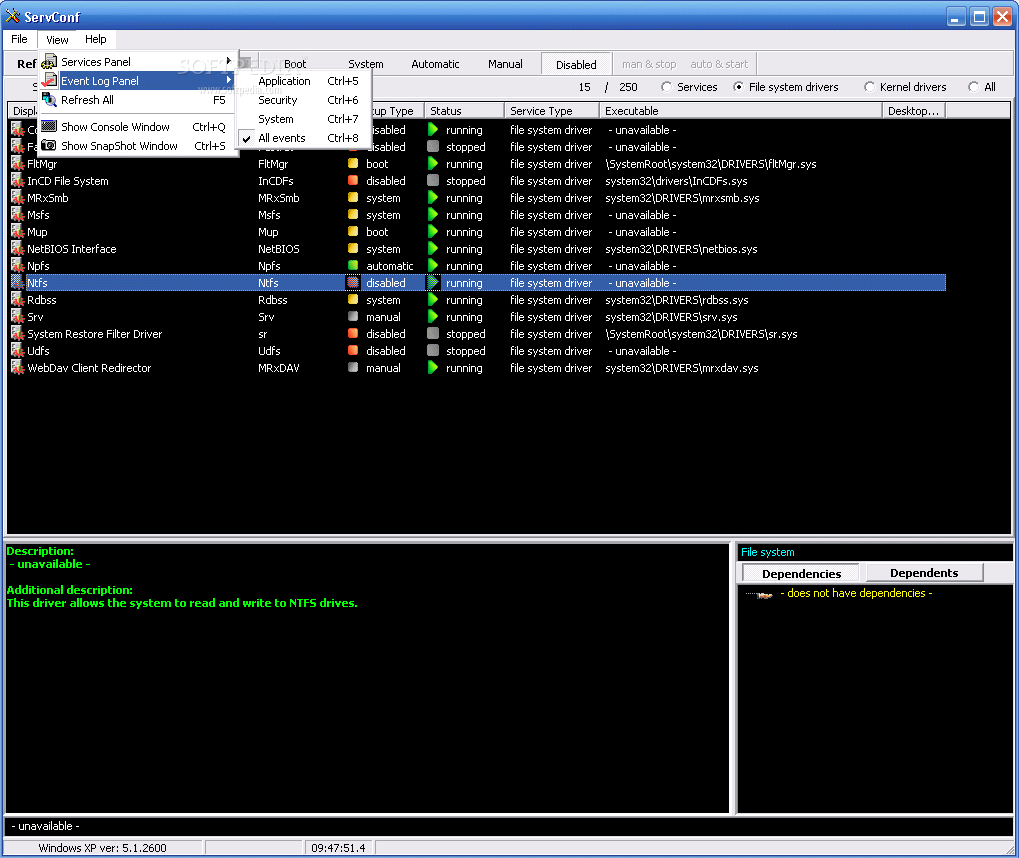Click the System Restore Filter Driver icon
The height and width of the screenshot is (858, 1019).
[x=18, y=333]
